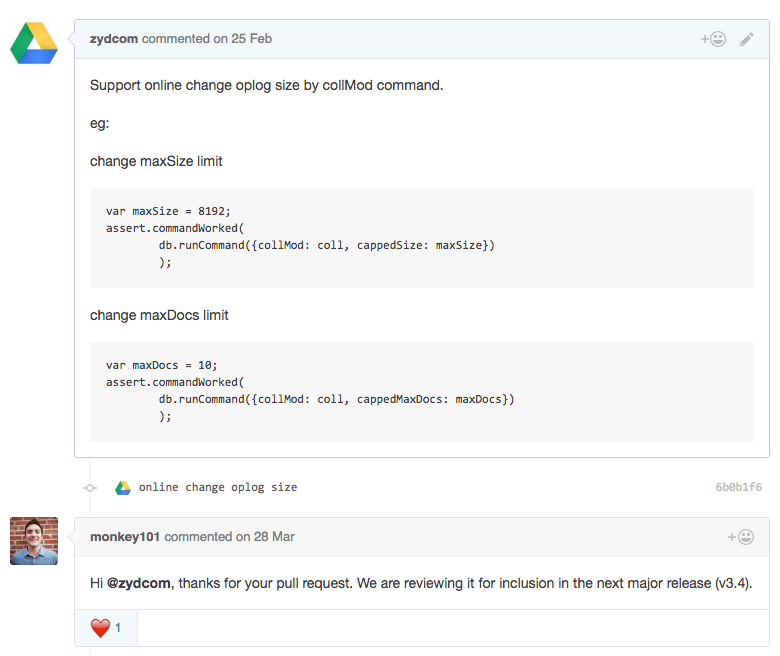Click the "change maxSize limit" text
Viewport: 780px width, 656px height.
coord(156,161)
